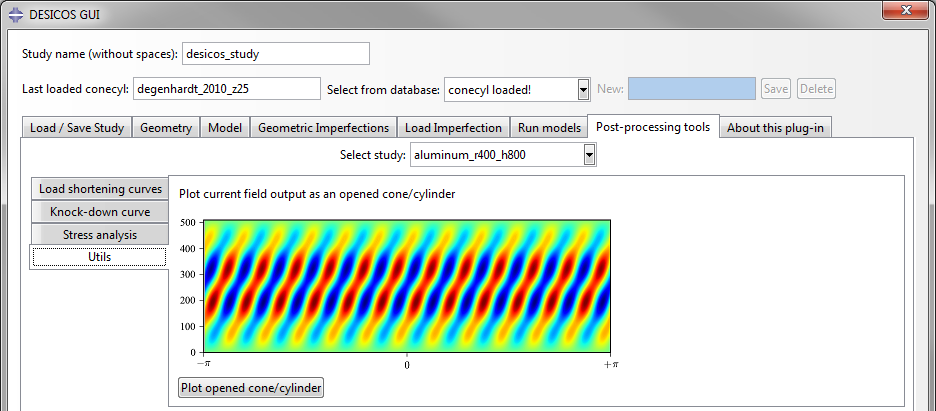This screenshot has height=411, width=936.
Task: Switch to the Stress analysis side tab
Action: [x=100, y=235]
